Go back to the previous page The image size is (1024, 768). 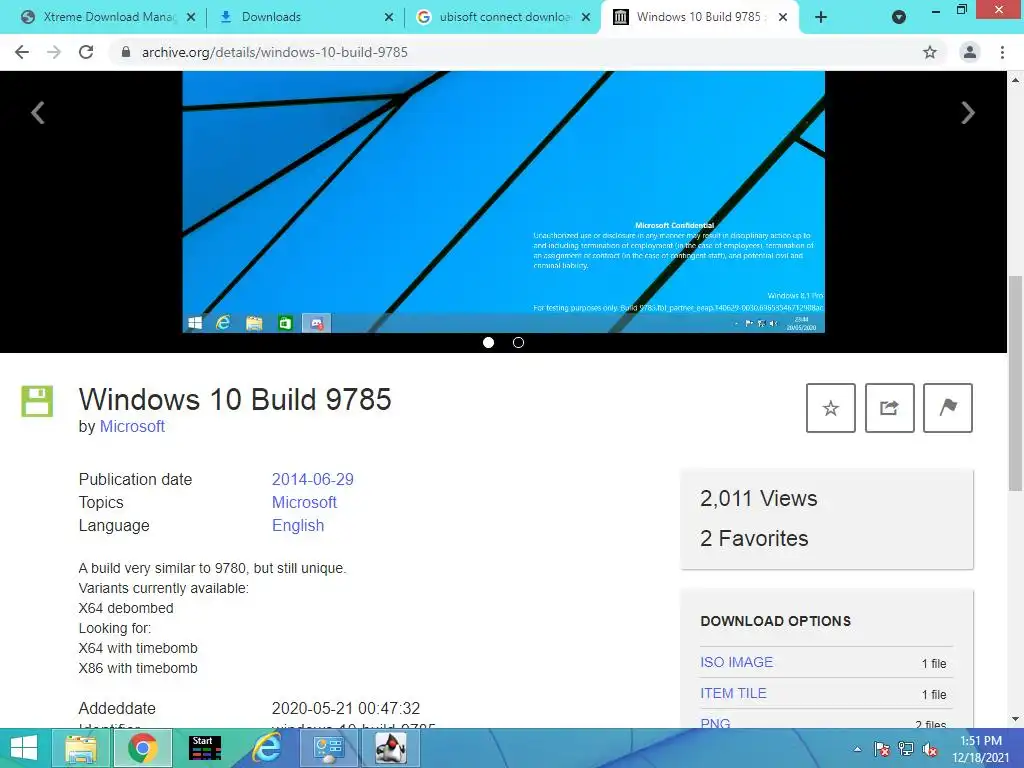coord(22,52)
